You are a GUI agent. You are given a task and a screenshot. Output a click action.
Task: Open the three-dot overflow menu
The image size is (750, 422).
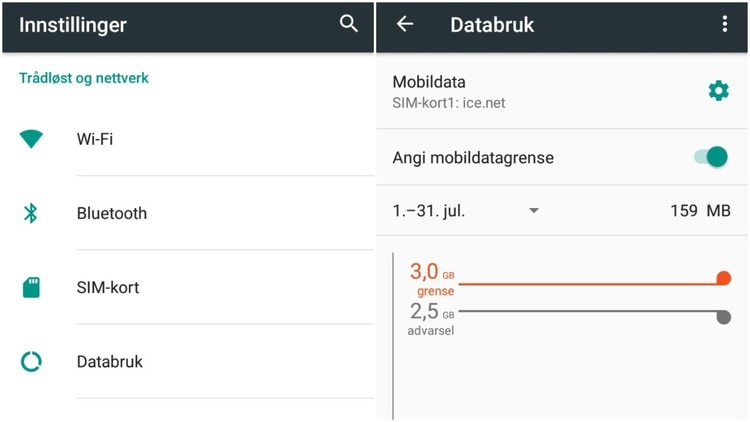725,25
